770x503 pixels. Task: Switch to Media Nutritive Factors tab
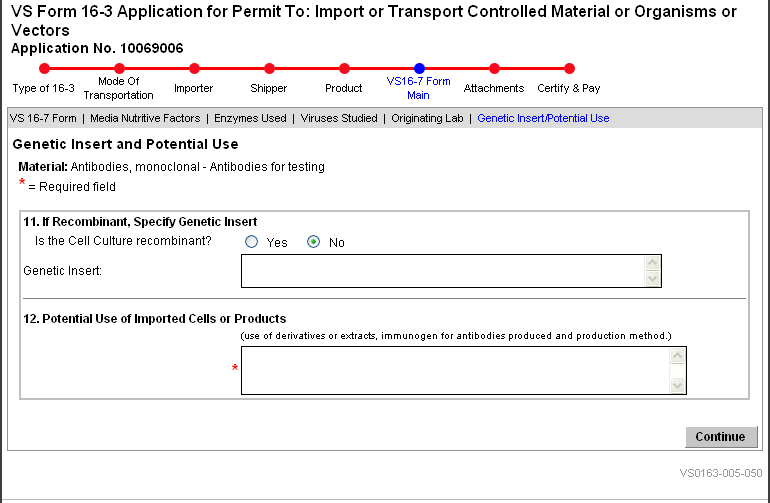[145, 118]
